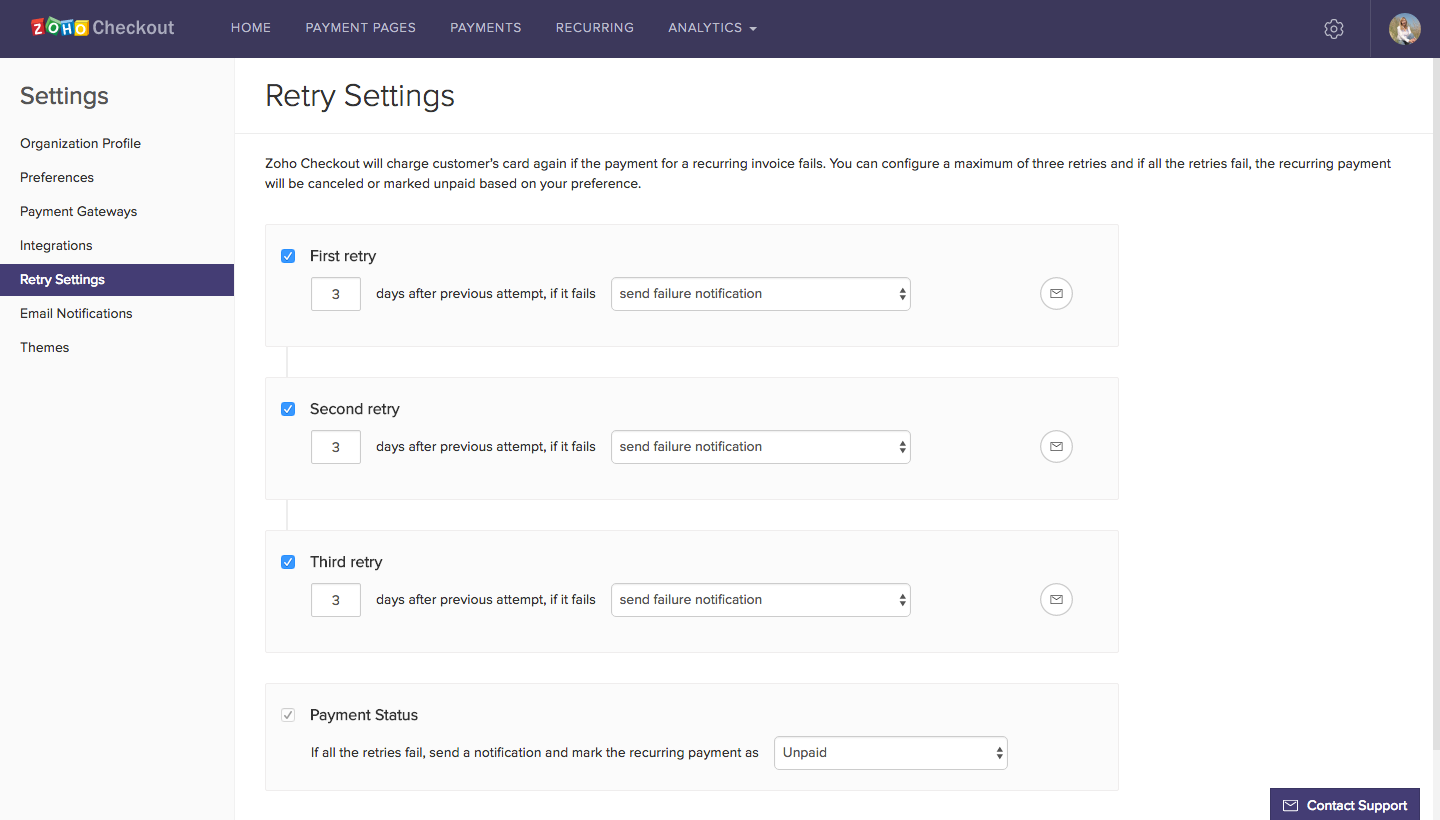Click the Retry Settings page heading
Image resolution: width=1440 pixels, height=820 pixels.
(x=360, y=96)
